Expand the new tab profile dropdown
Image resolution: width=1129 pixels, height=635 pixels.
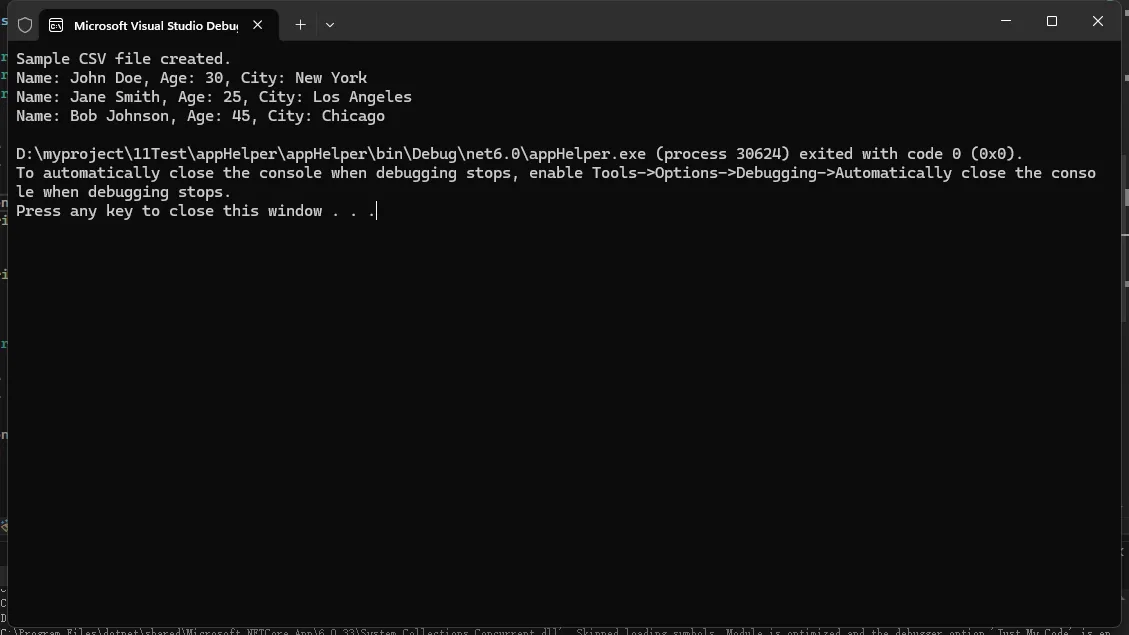point(330,25)
